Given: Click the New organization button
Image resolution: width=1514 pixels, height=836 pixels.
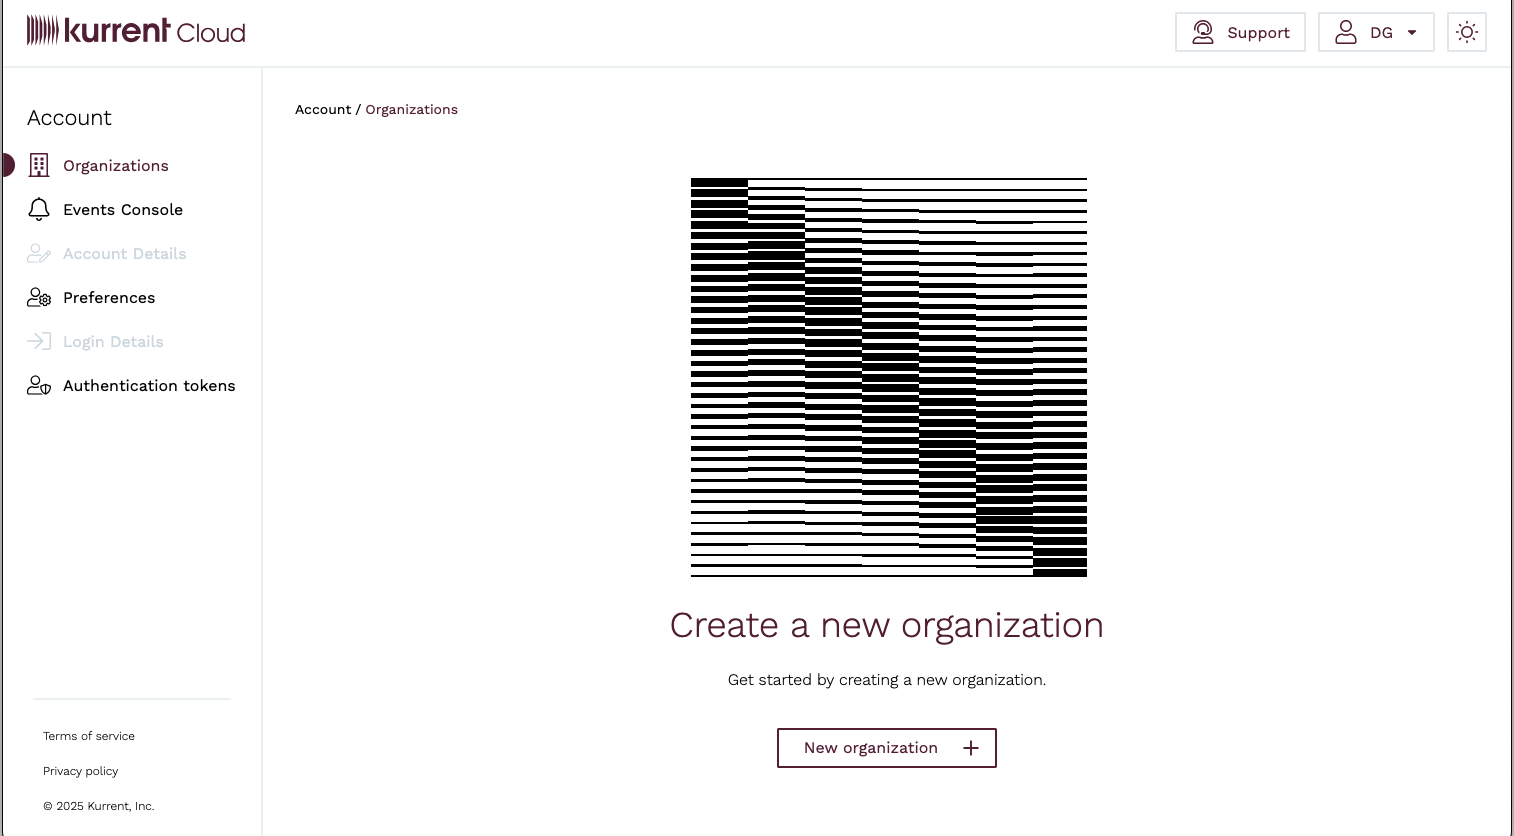Looking at the screenshot, I should click(x=886, y=747).
